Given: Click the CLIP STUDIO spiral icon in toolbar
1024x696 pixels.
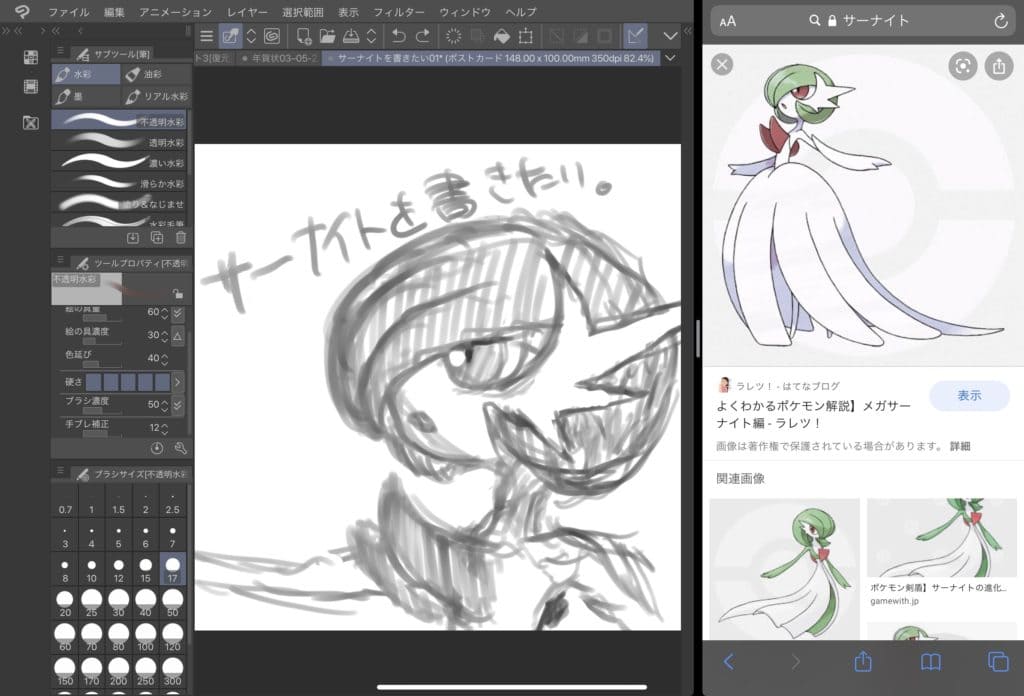Looking at the screenshot, I should [272, 37].
